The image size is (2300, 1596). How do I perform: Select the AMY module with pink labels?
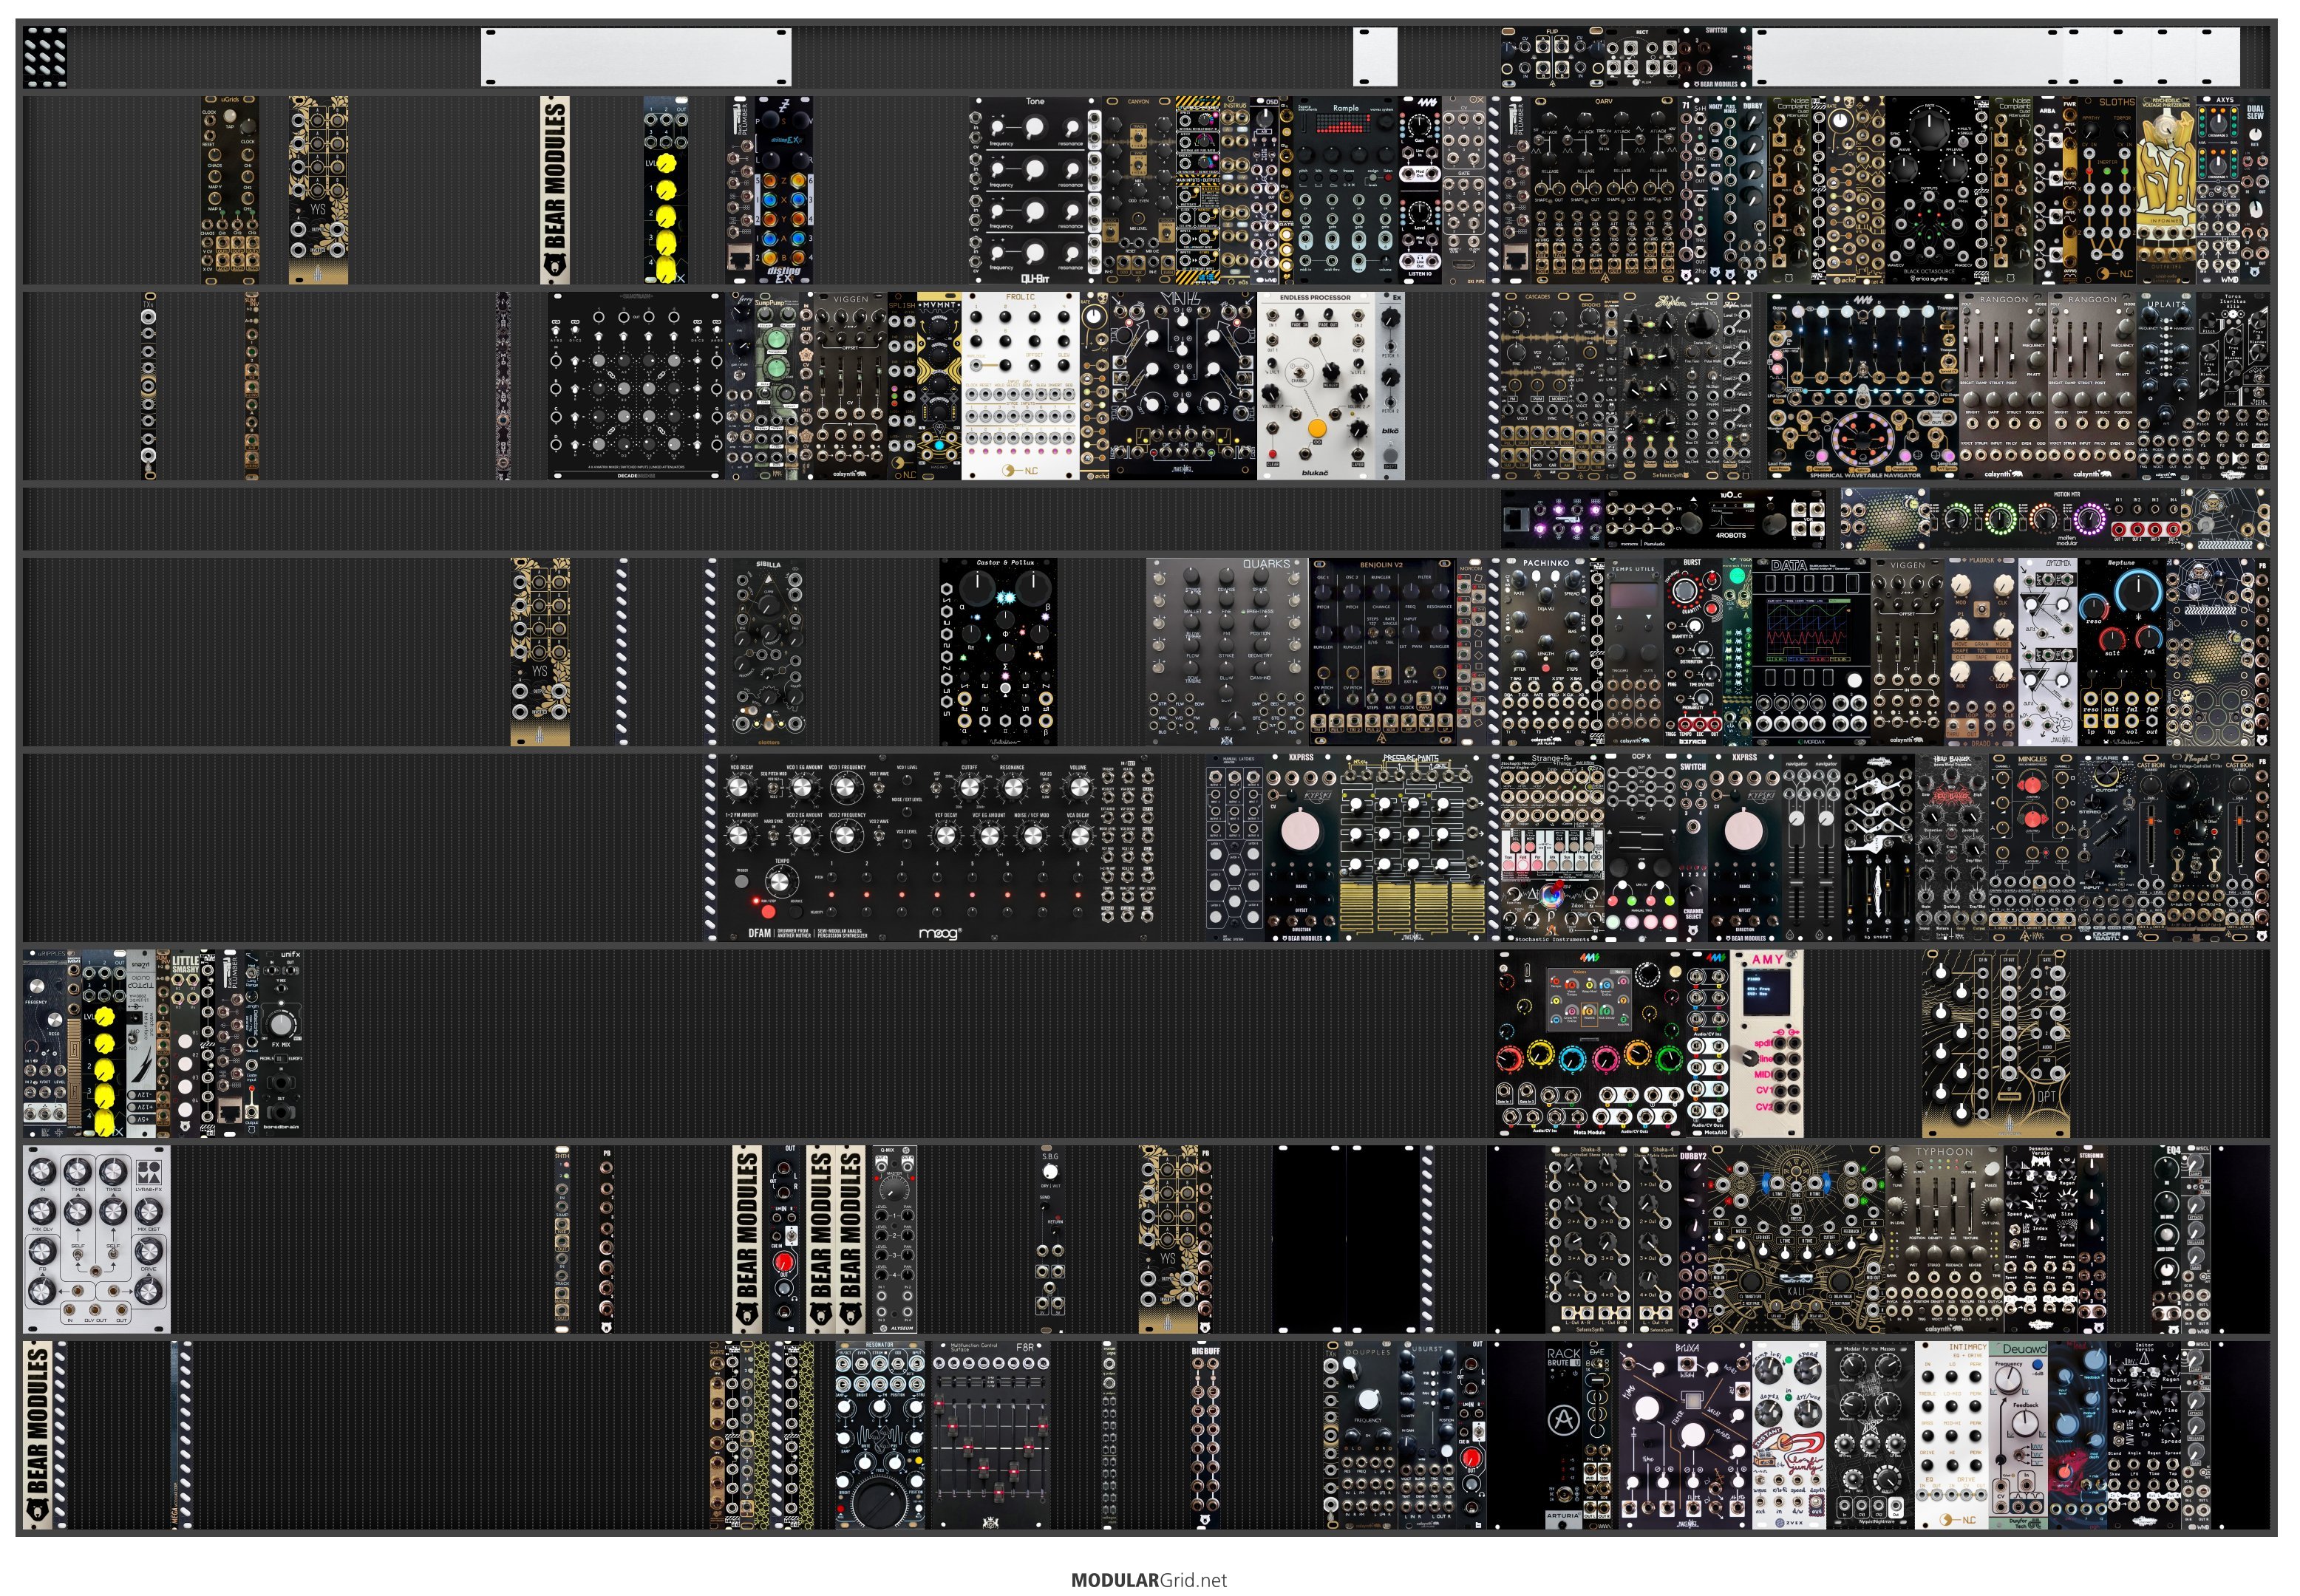click(1767, 1043)
